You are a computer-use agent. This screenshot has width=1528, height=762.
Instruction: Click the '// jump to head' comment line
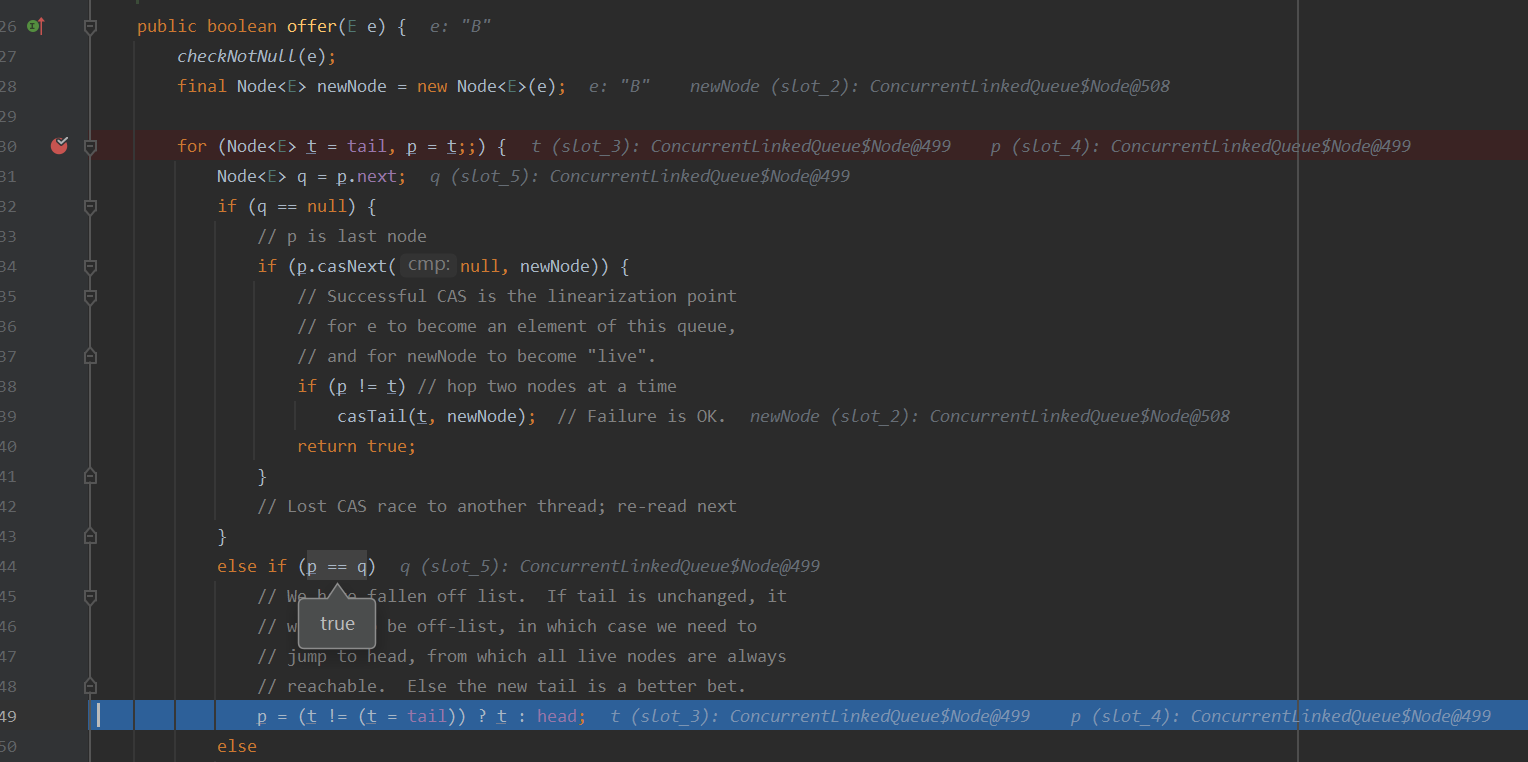[x=522, y=656]
